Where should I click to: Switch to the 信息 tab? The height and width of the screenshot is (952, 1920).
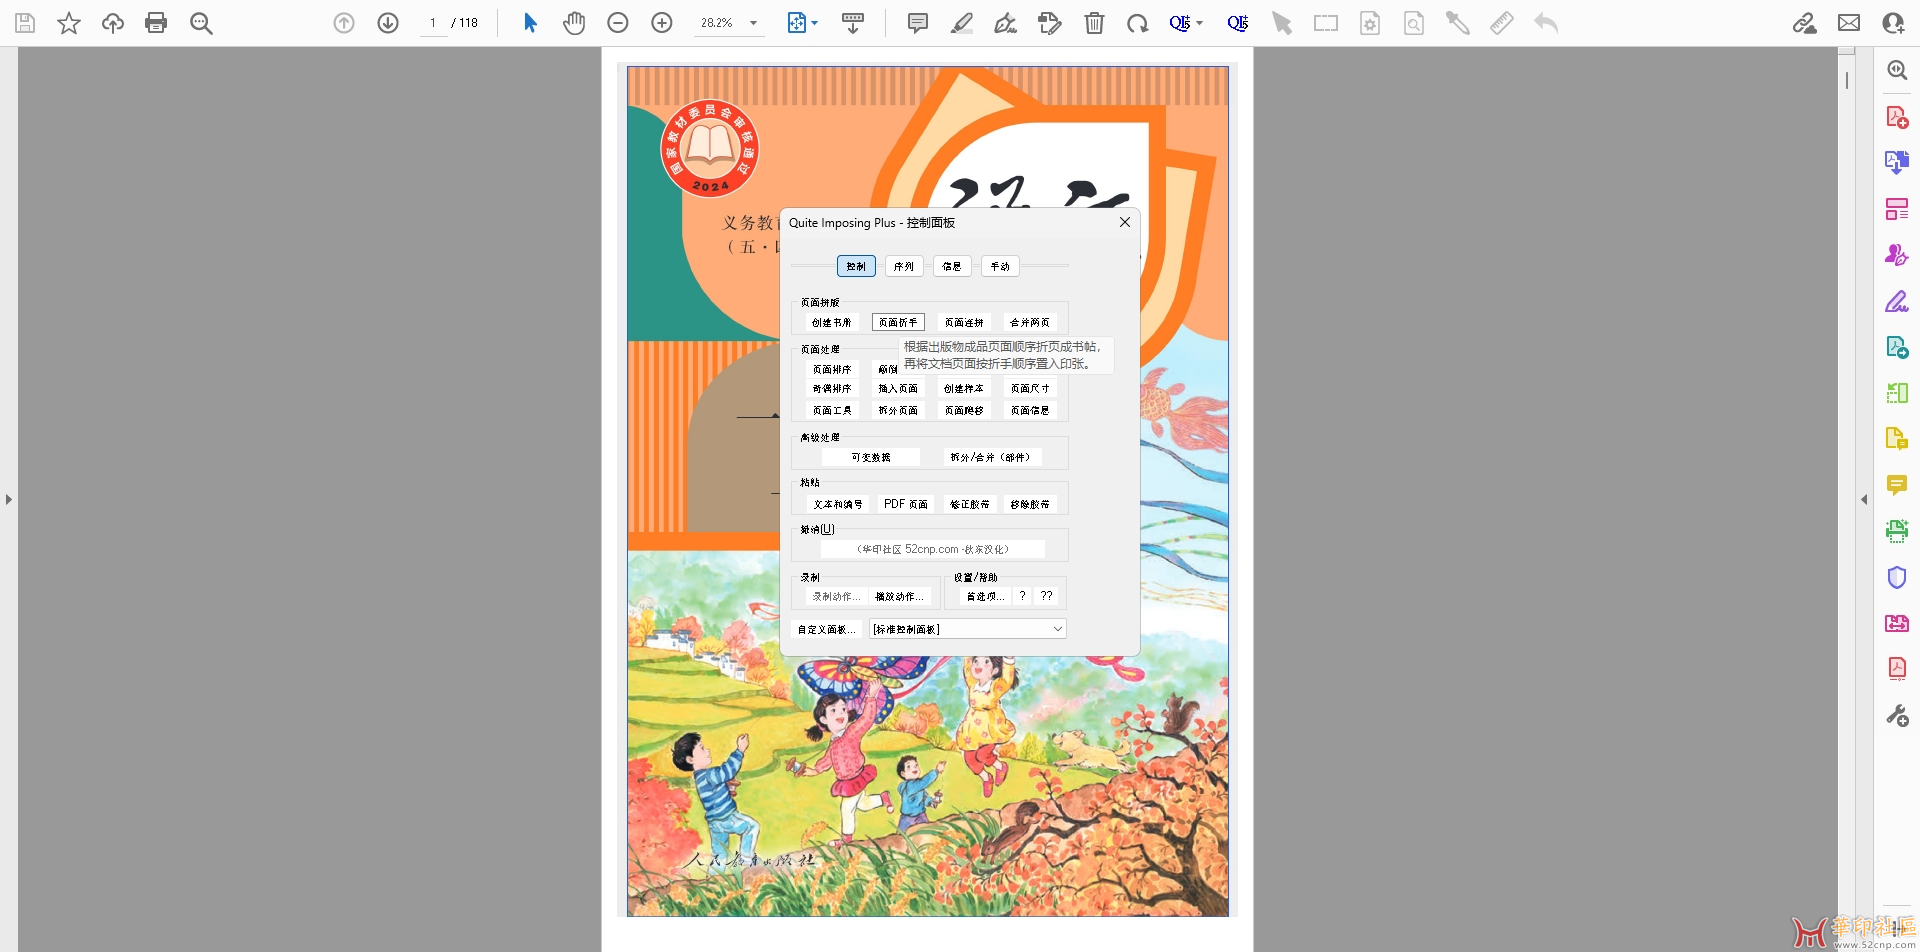coord(952,266)
